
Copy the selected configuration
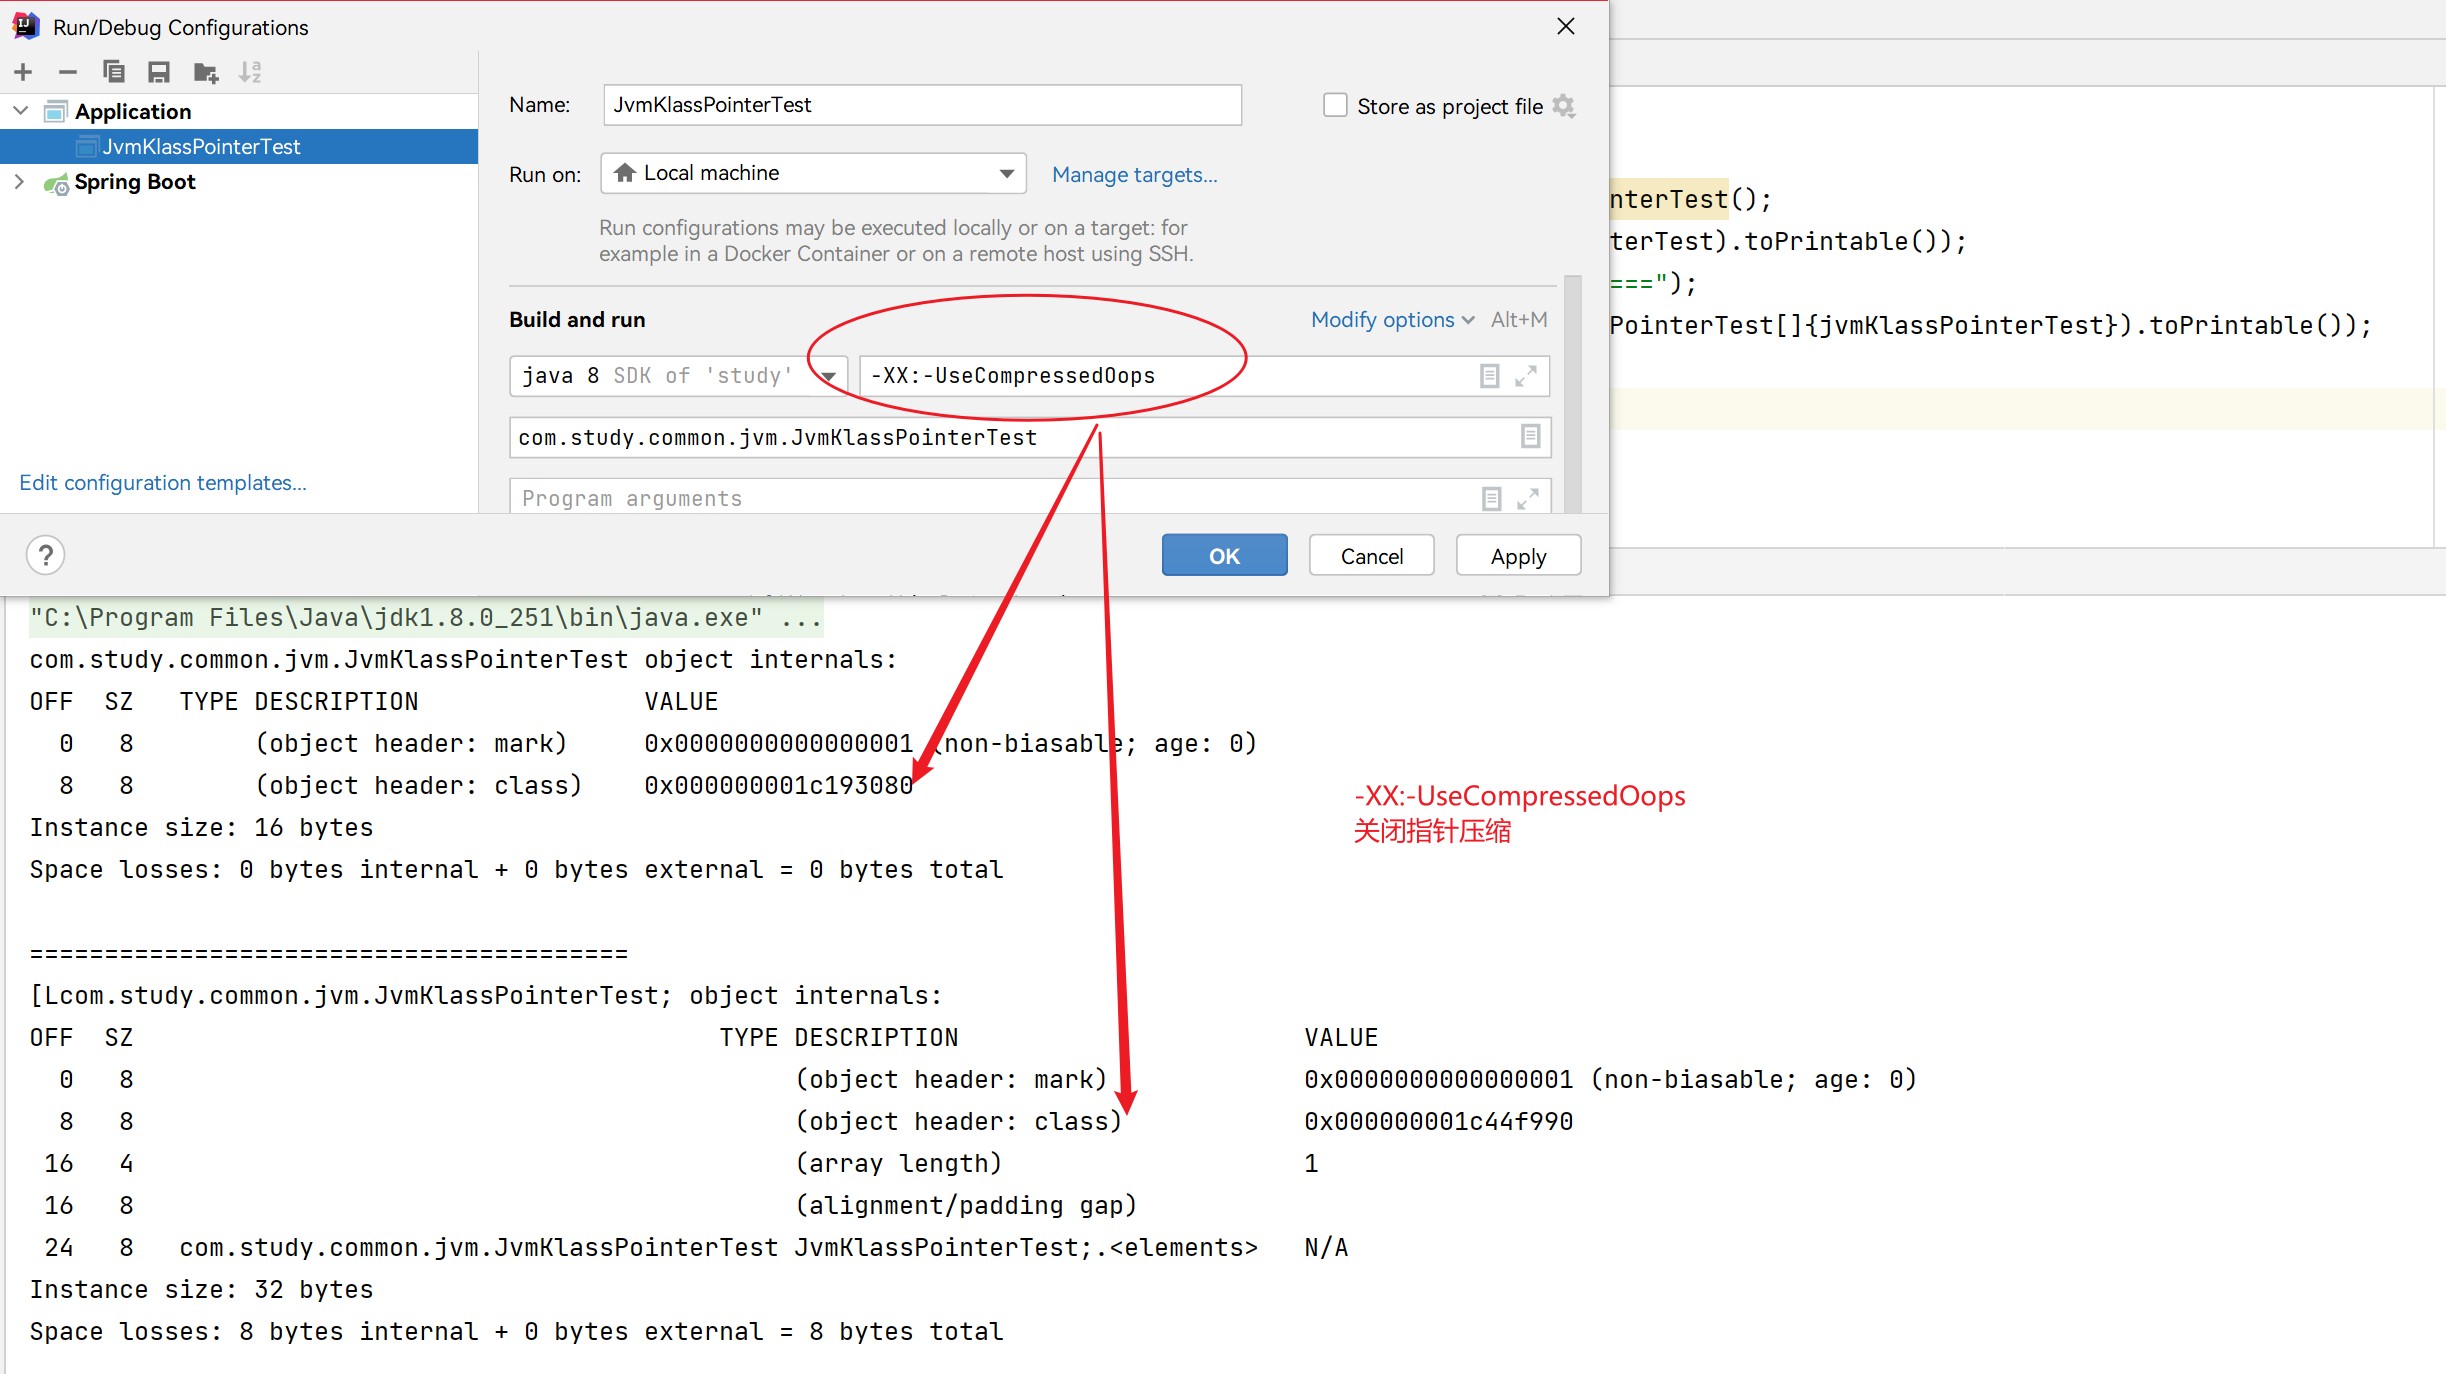114,72
